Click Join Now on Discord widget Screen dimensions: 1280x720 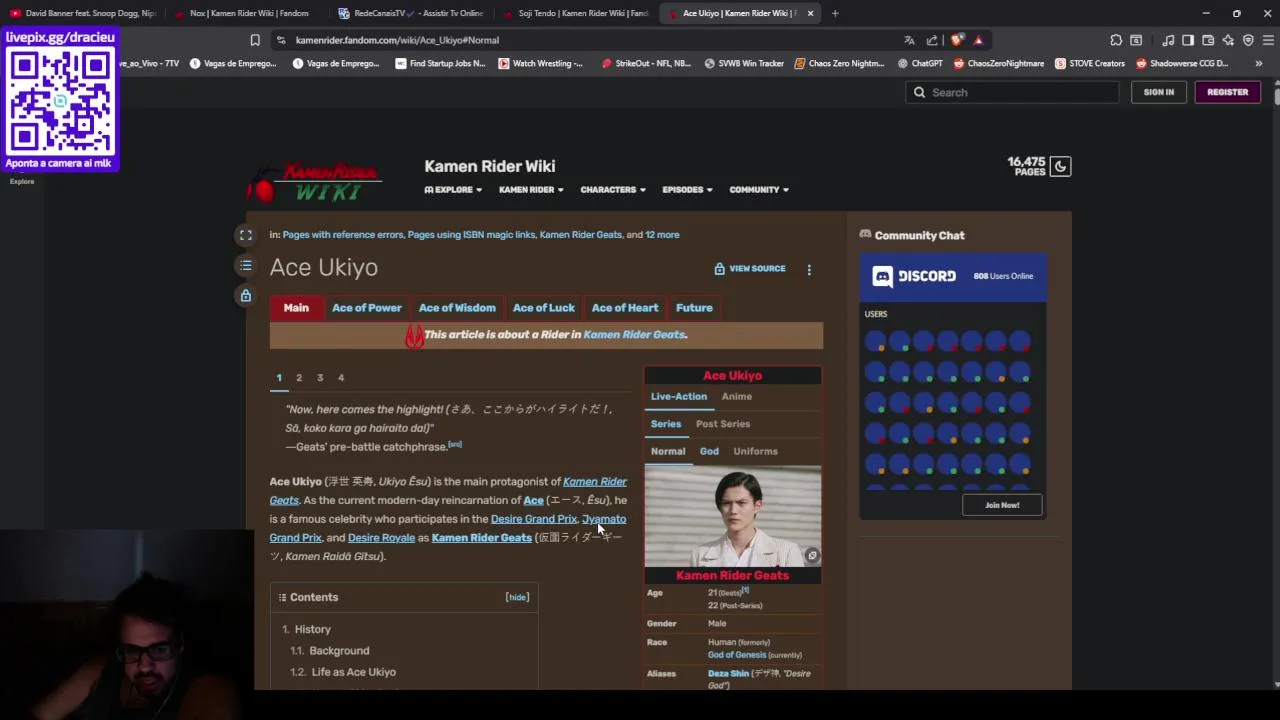1002,505
